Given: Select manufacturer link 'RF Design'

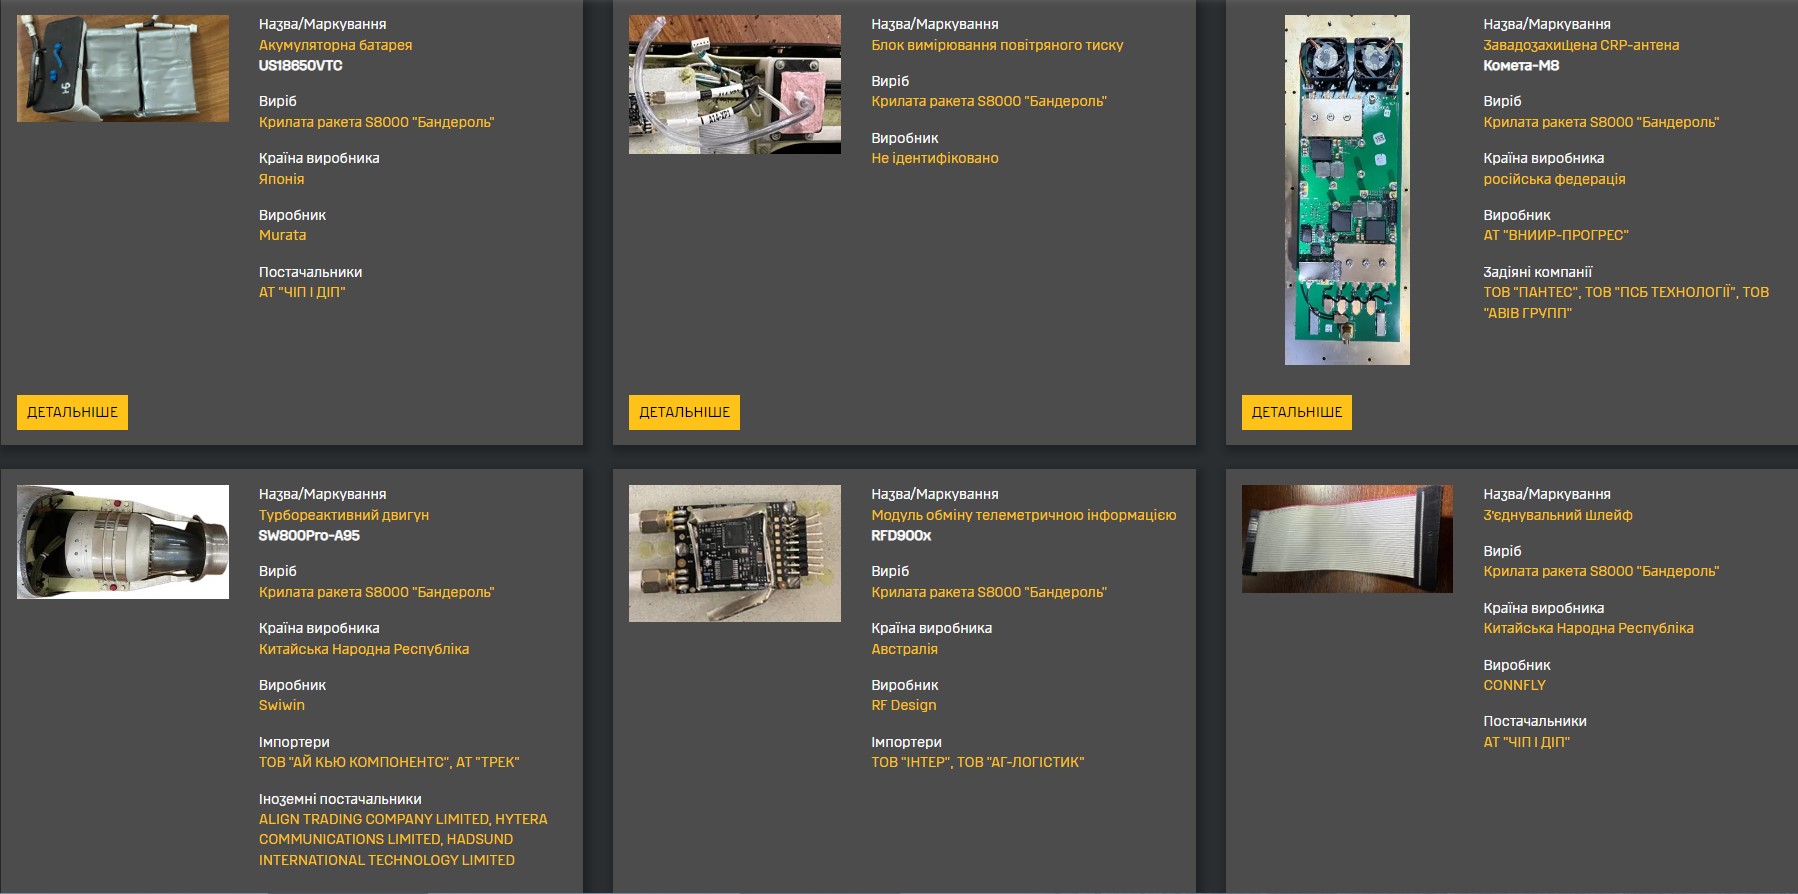Looking at the screenshot, I should [904, 705].
